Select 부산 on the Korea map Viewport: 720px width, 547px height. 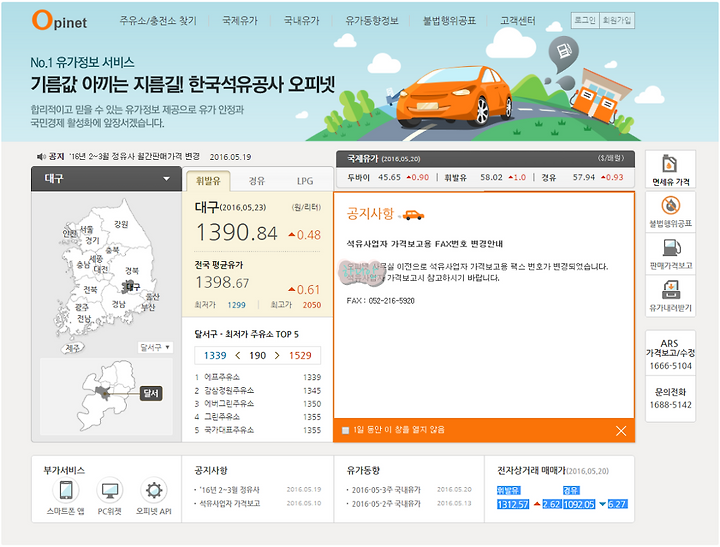(x=148, y=307)
